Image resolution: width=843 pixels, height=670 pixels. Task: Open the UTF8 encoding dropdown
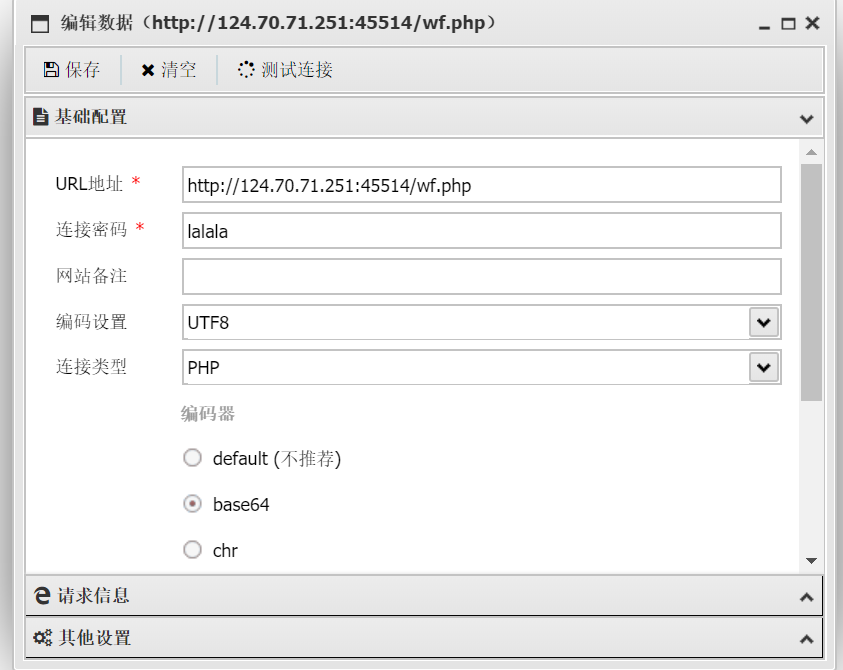[764, 322]
